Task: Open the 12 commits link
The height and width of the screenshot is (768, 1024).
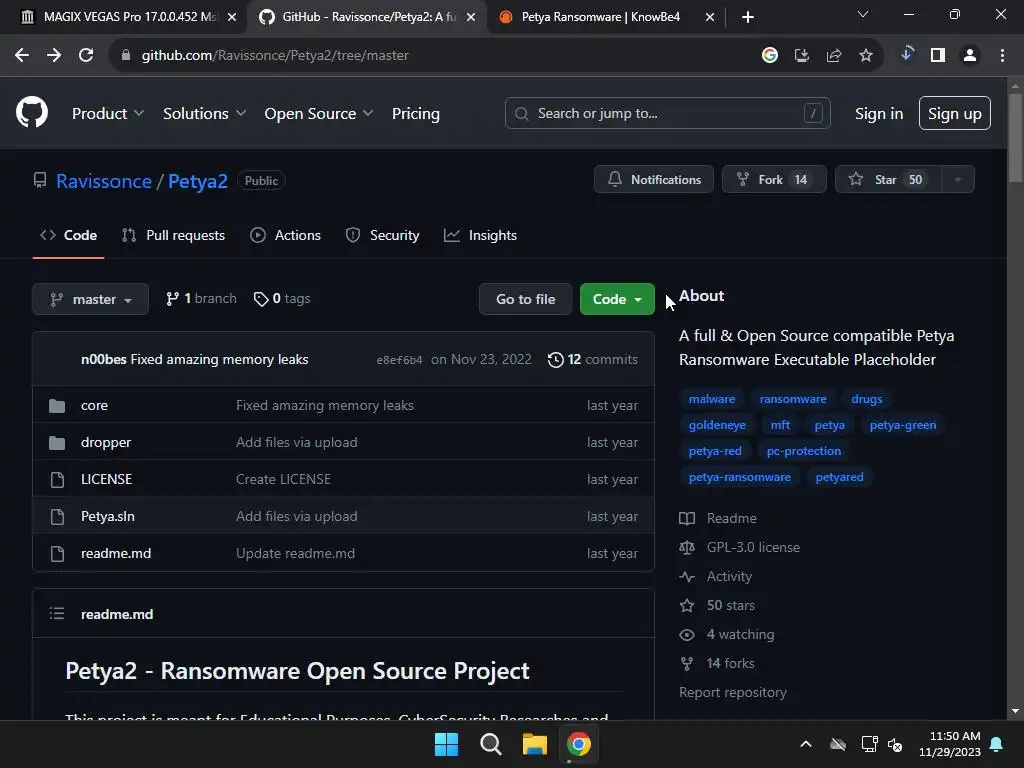Action: (593, 360)
